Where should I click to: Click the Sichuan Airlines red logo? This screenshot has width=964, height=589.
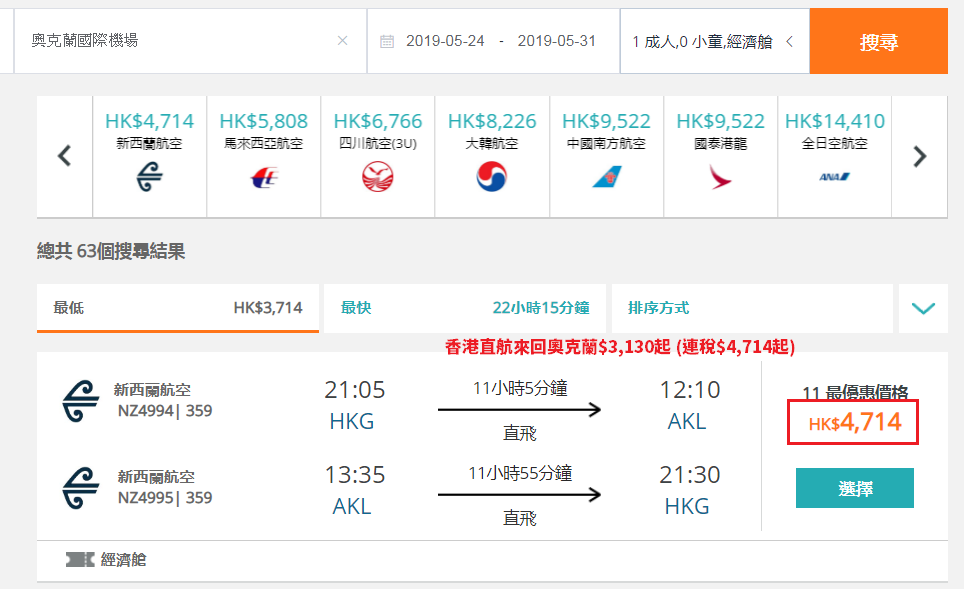click(x=377, y=176)
